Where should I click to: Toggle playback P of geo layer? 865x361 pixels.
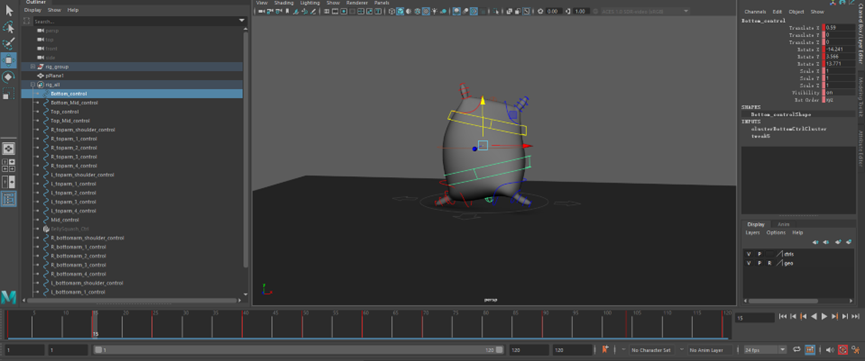(759, 263)
